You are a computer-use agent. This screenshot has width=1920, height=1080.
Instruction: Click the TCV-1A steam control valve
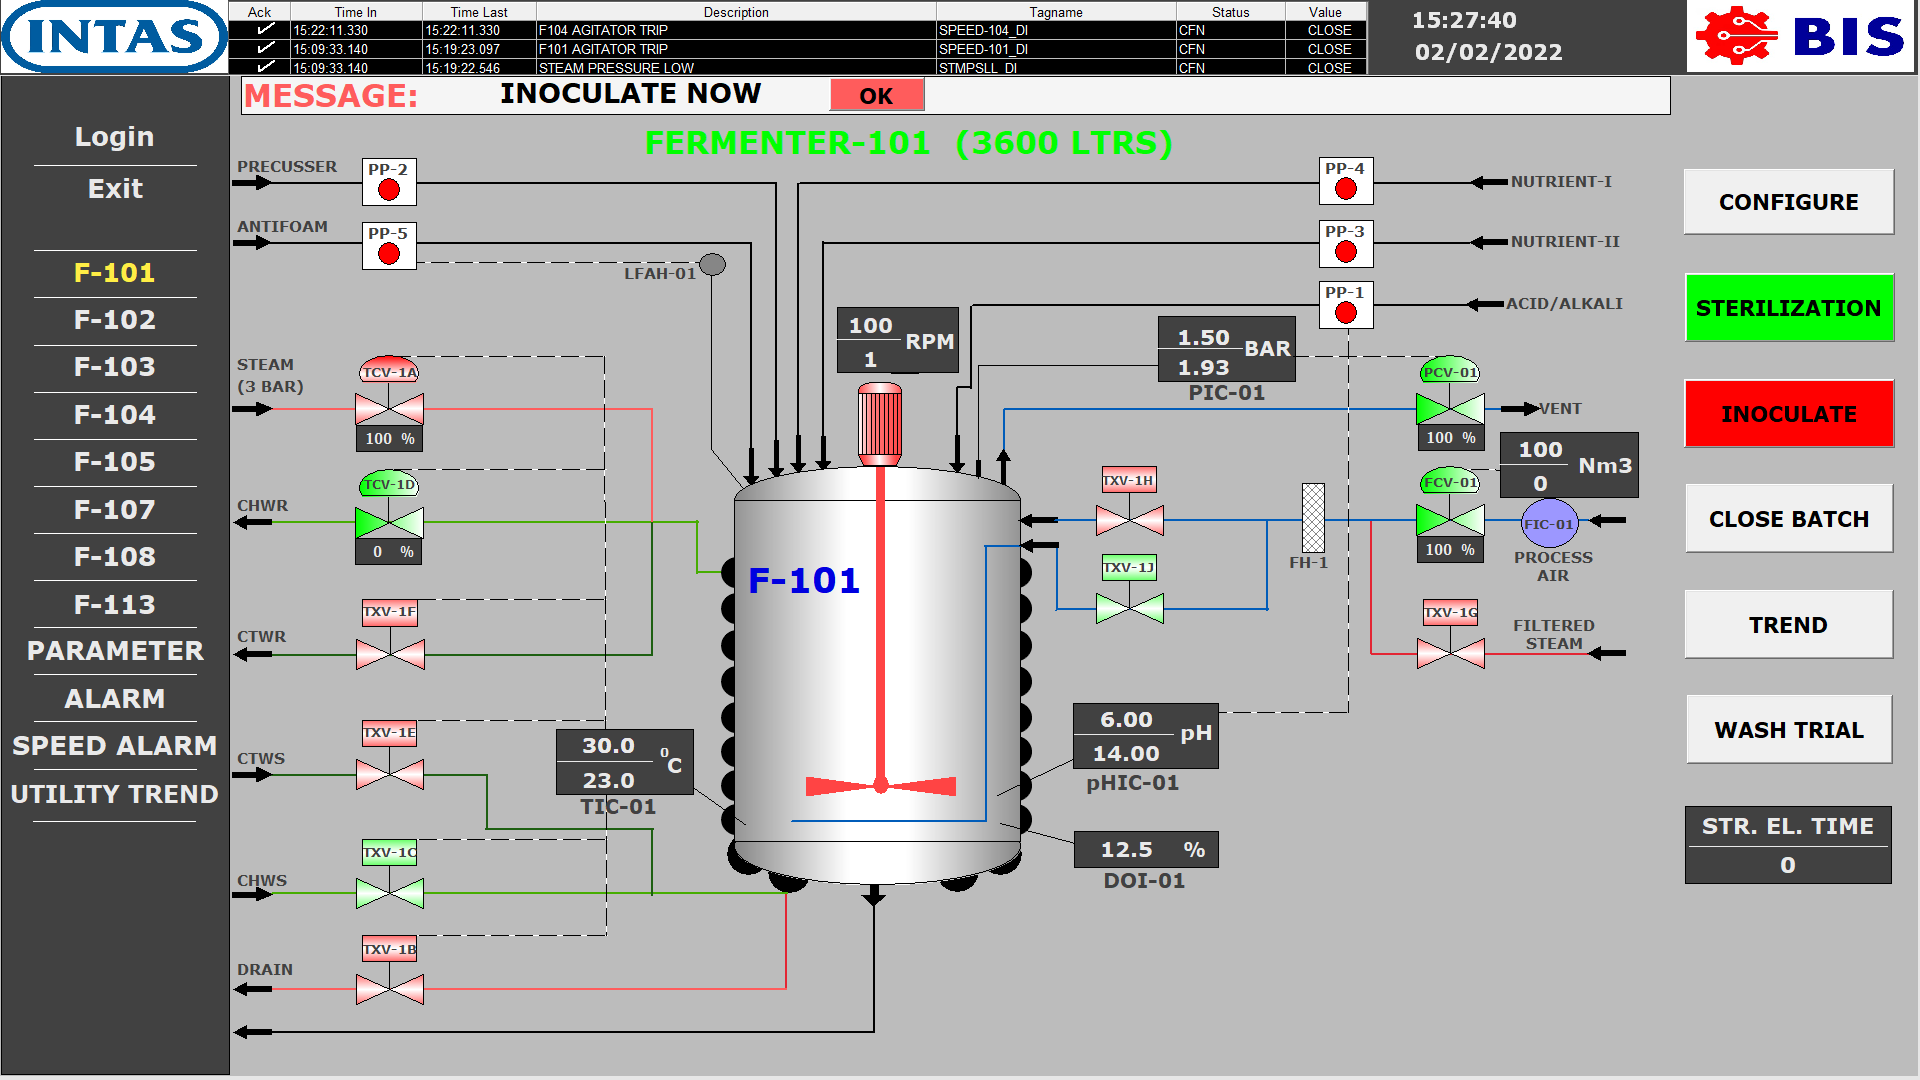click(390, 408)
